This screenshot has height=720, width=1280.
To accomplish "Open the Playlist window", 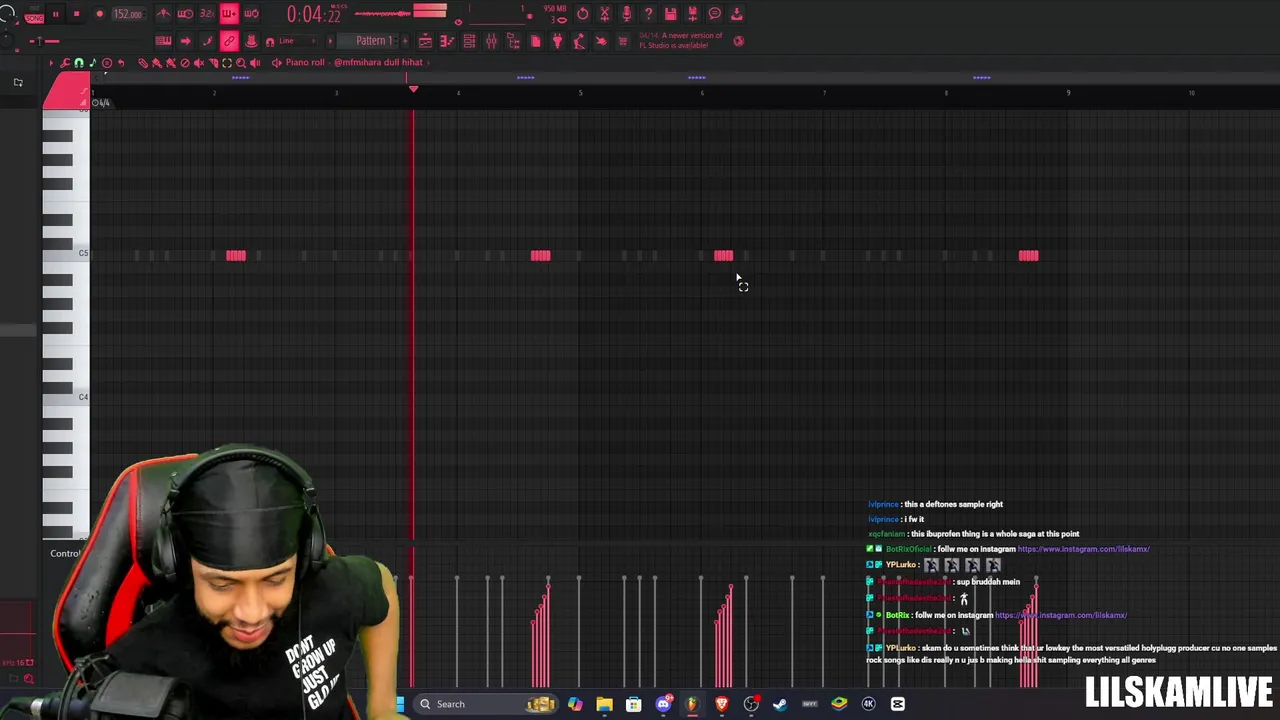I will coord(425,42).
